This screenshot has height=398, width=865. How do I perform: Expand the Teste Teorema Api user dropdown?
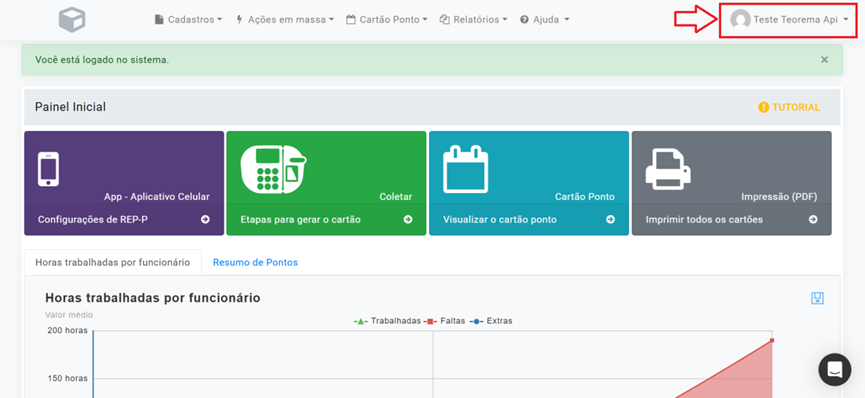point(789,19)
